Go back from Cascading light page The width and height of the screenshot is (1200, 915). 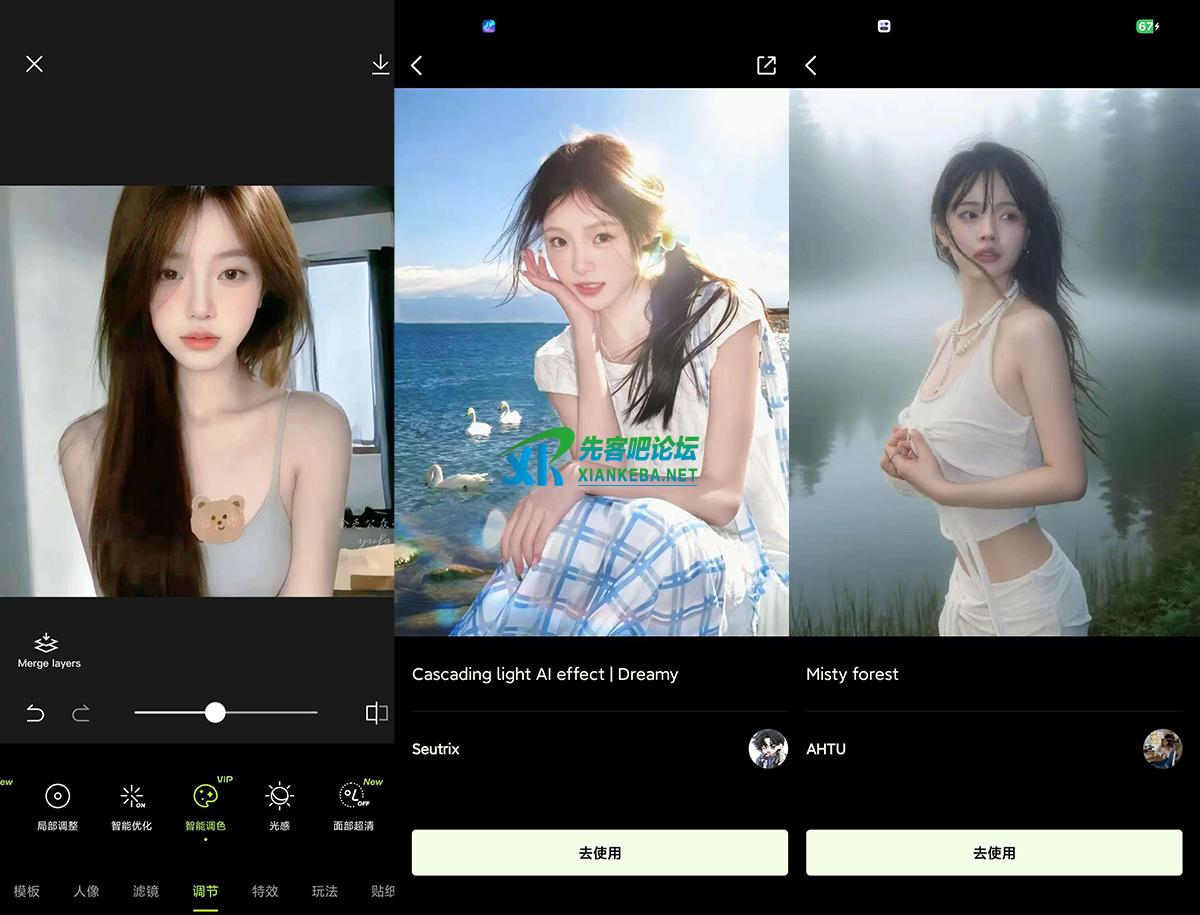click(417, 65)
